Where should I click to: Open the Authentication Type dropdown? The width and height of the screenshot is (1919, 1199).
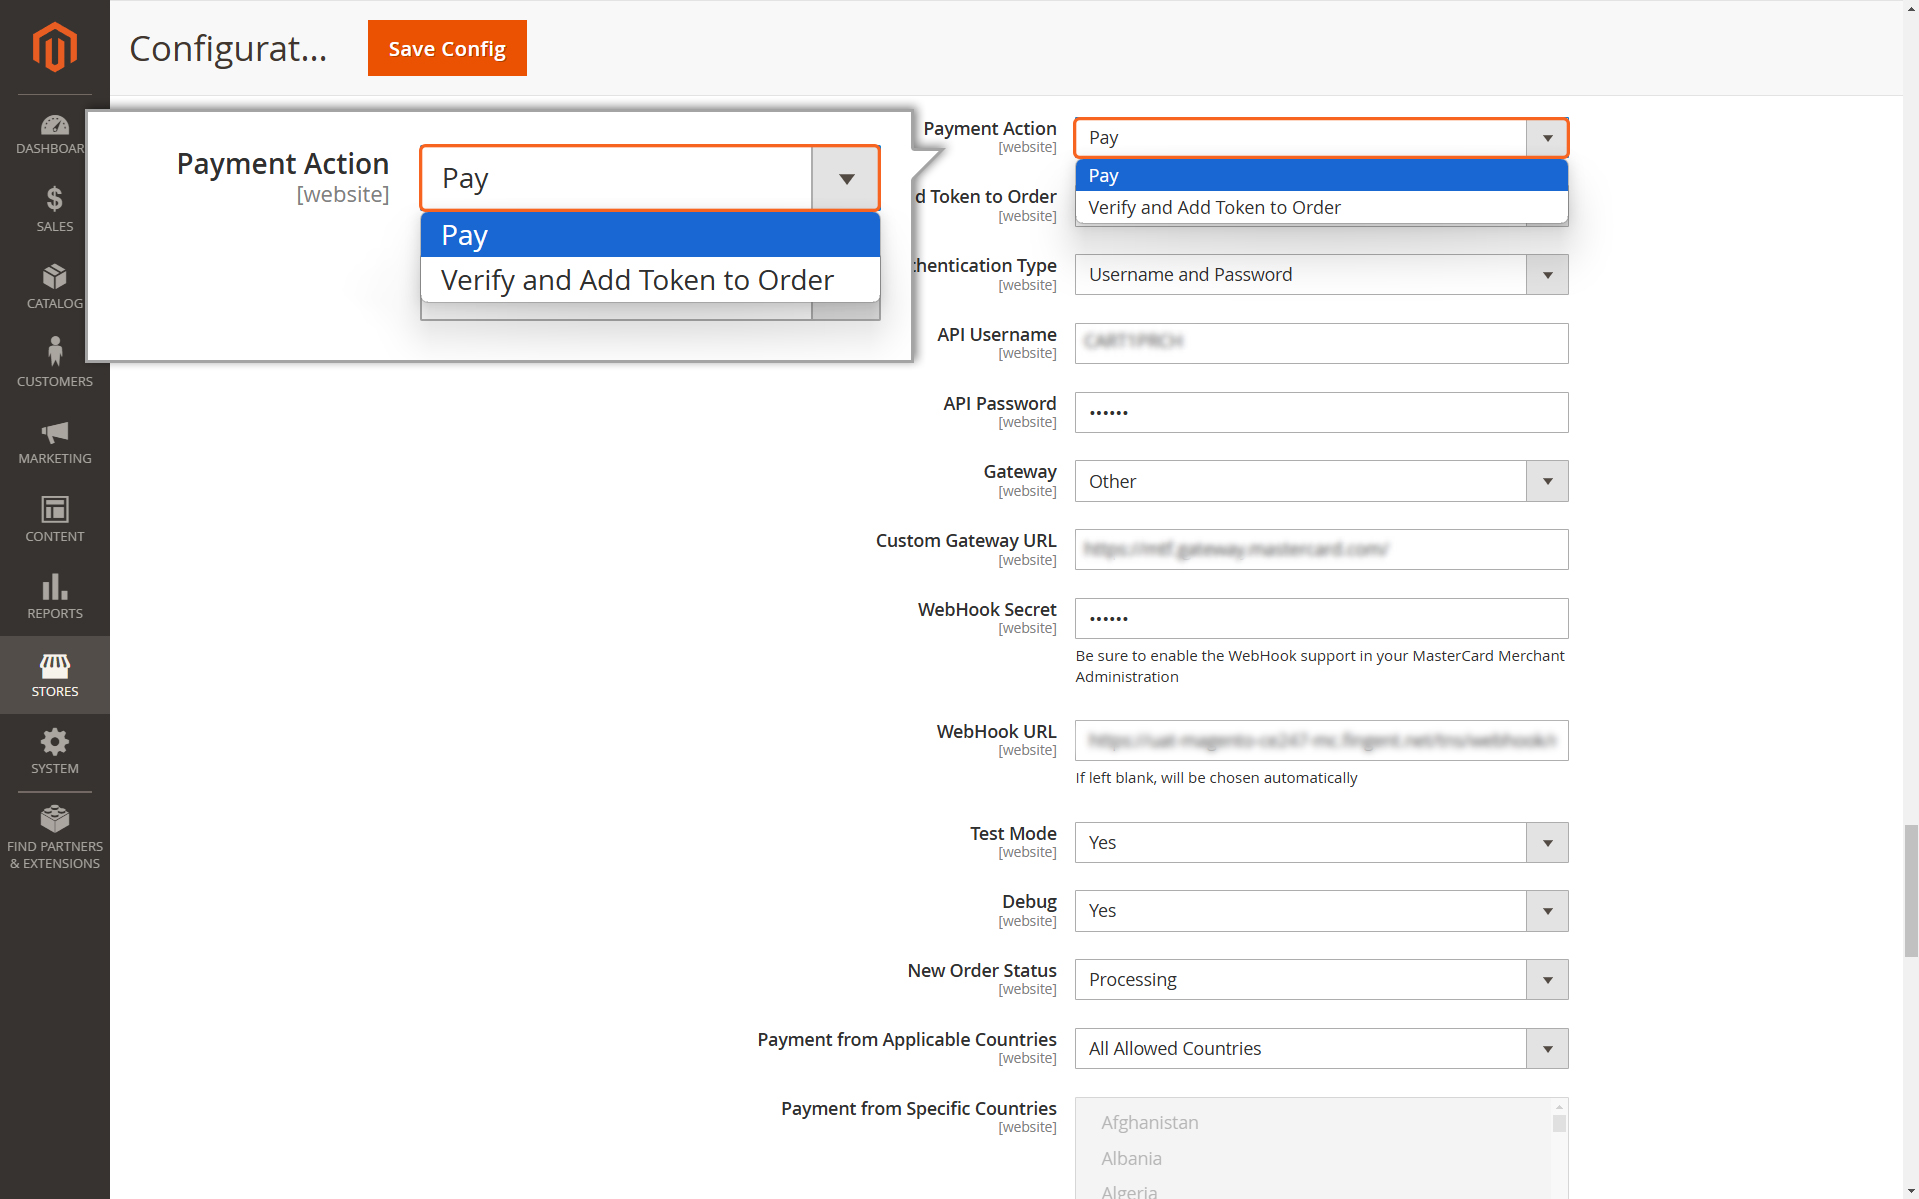1321,275
